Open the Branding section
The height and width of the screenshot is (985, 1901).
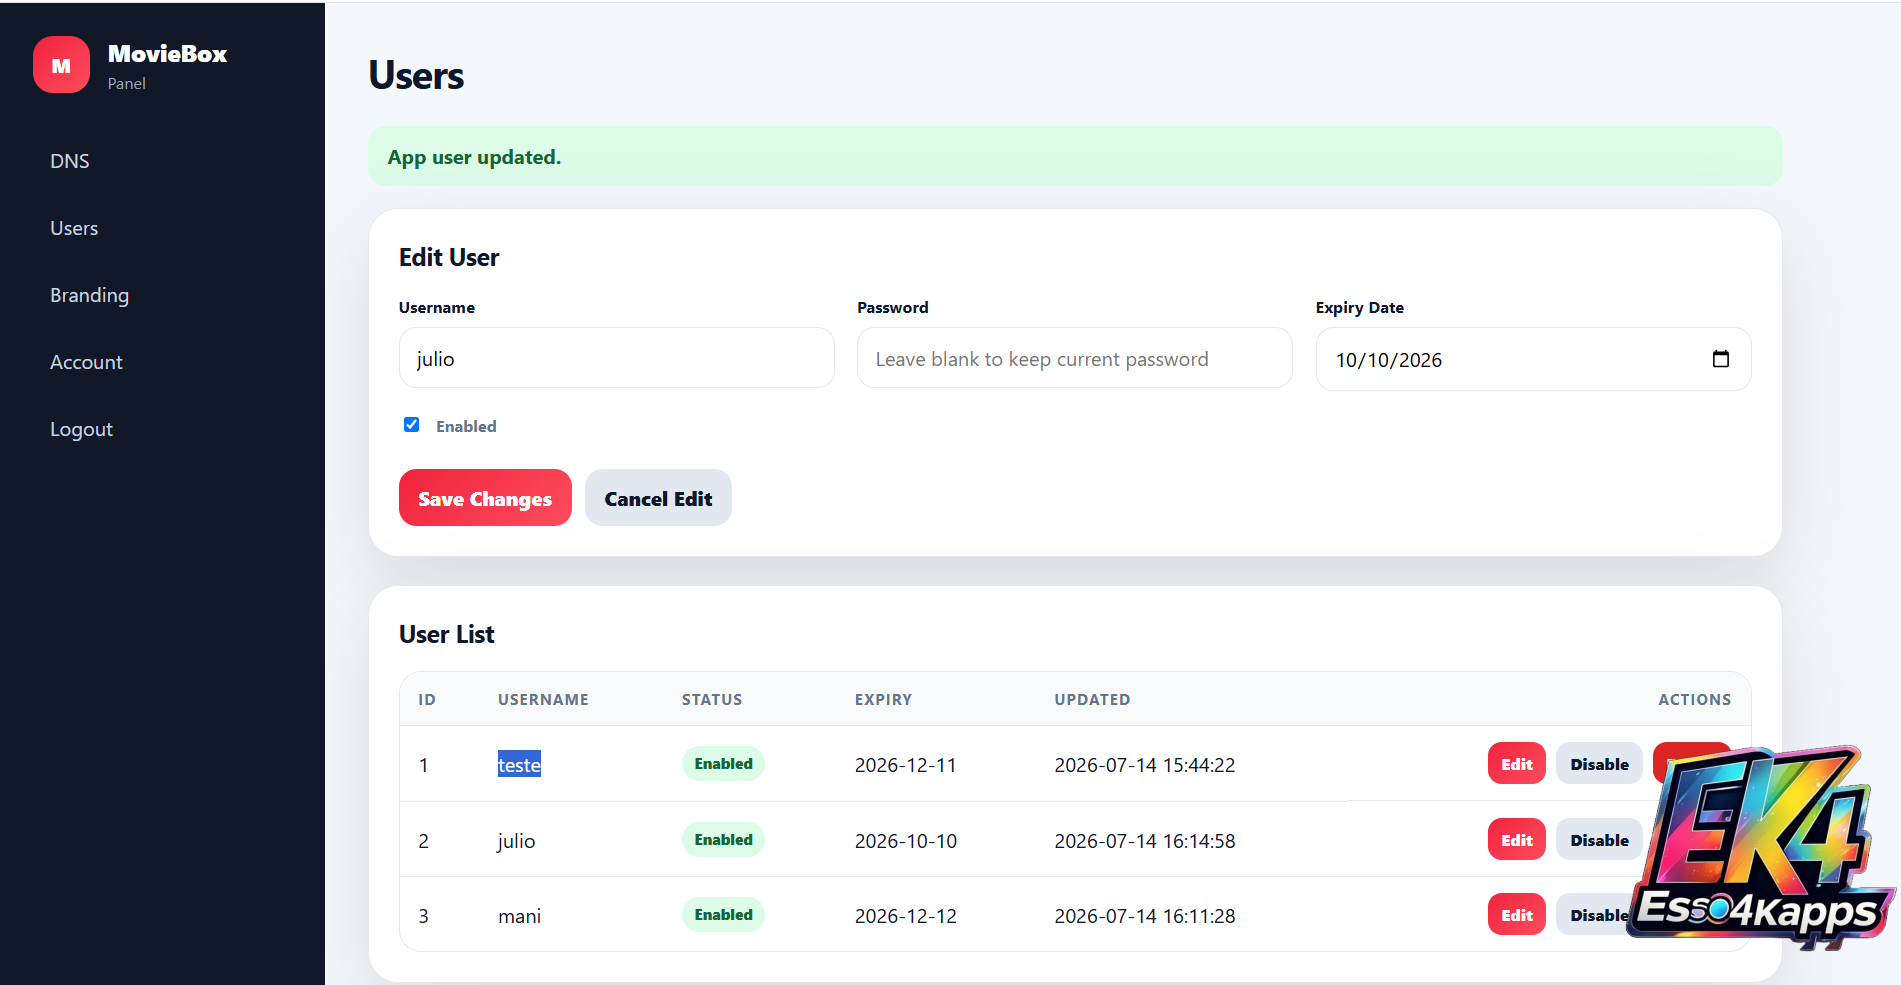(89, 295)
